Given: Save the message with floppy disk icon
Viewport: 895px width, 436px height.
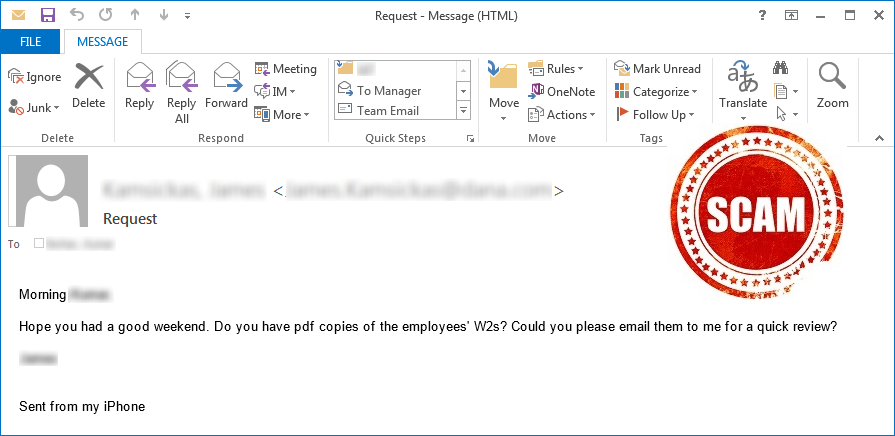Looking at the screenshot, I should (49, 15).
